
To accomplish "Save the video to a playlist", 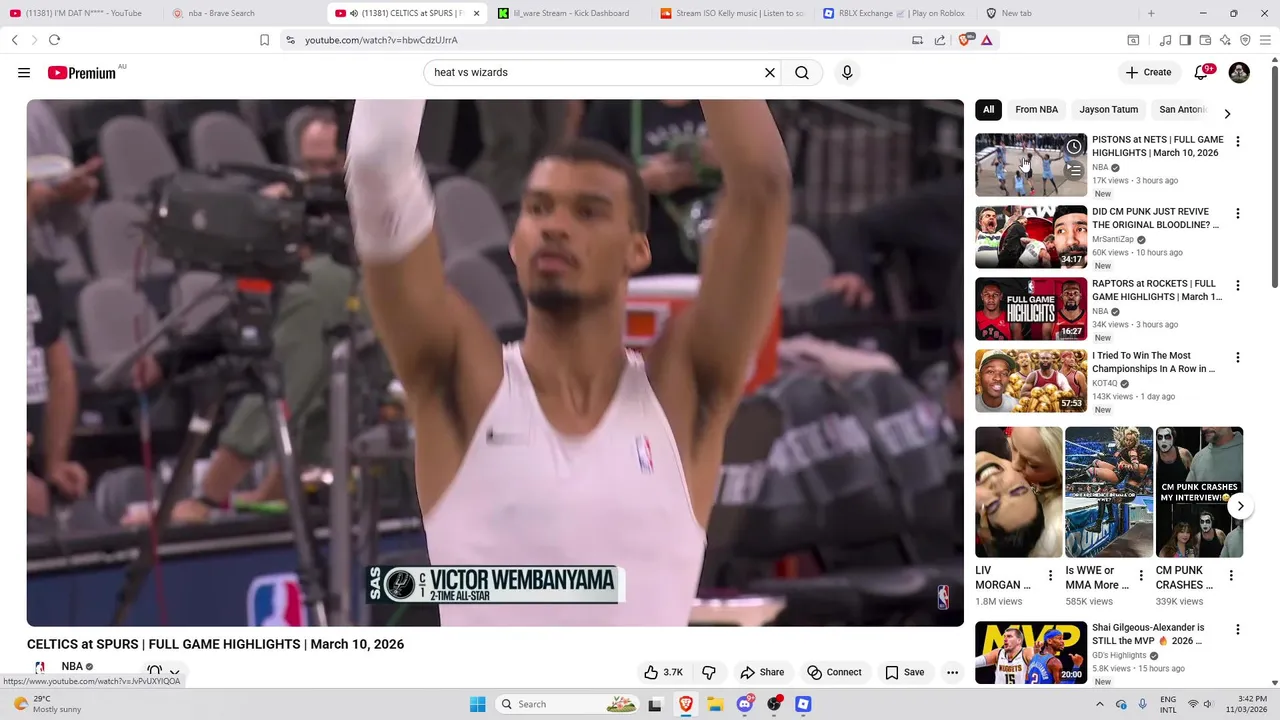I will point(904,672).
